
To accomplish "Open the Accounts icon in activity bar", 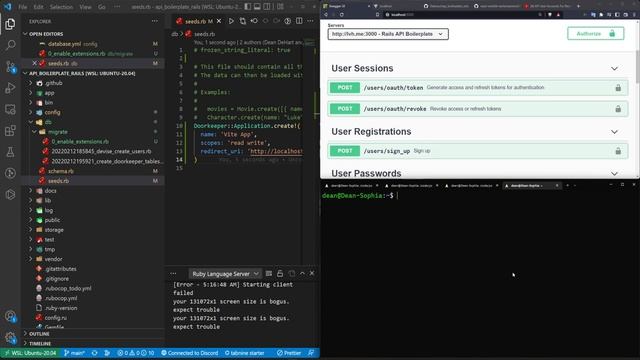I will point(10,316).
